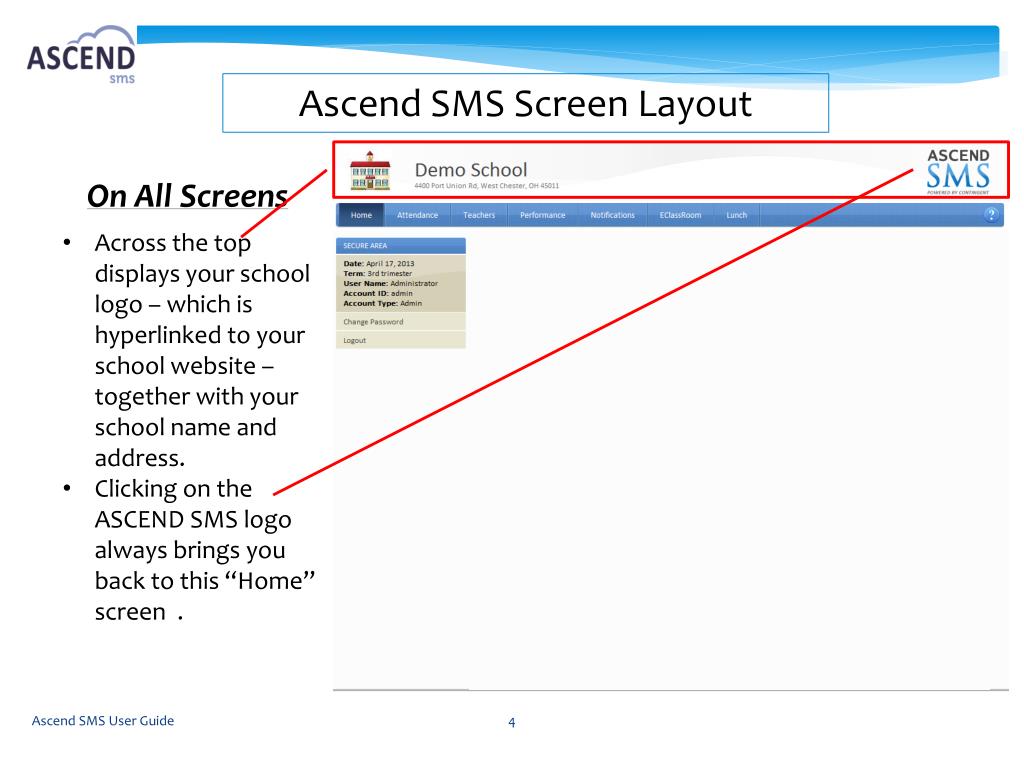The image size is (1024, 768).
Task: Click the page number 4
Action: pos(511,722)
